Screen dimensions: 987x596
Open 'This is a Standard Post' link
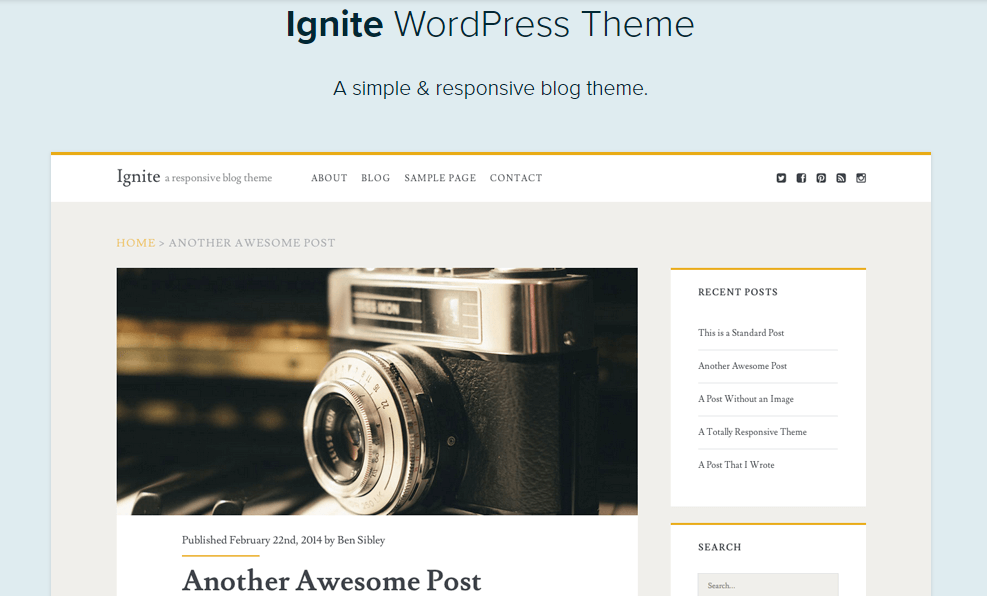(741, 333)
